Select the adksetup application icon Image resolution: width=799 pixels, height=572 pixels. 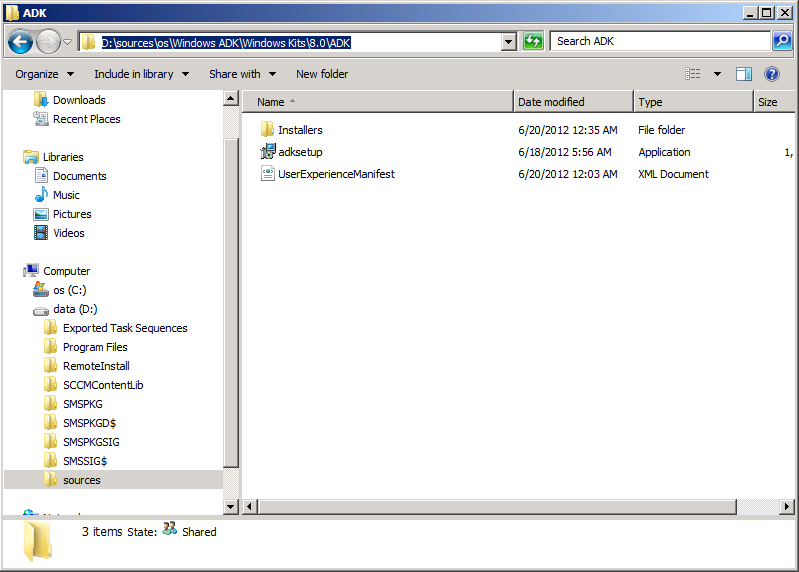pyautogui.click(x=268, y=151)
